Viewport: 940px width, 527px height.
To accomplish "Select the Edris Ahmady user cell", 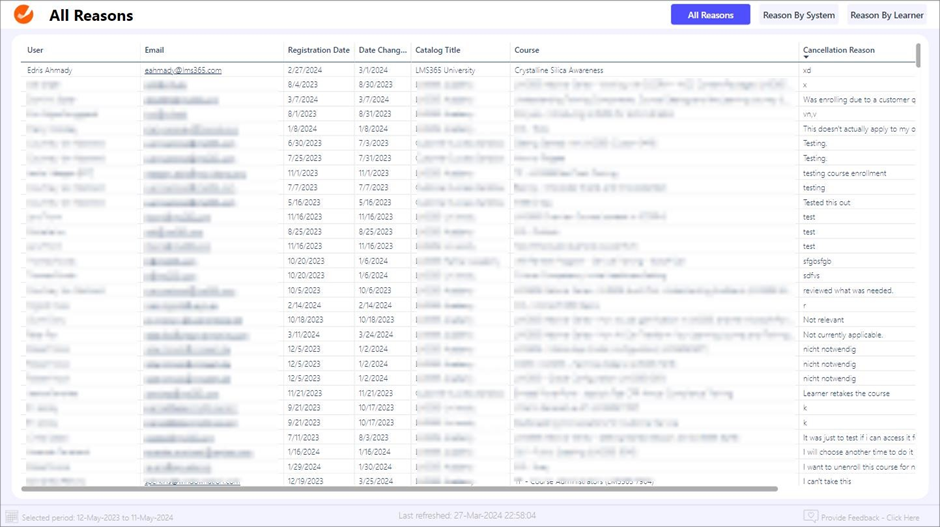I will 50,71.
